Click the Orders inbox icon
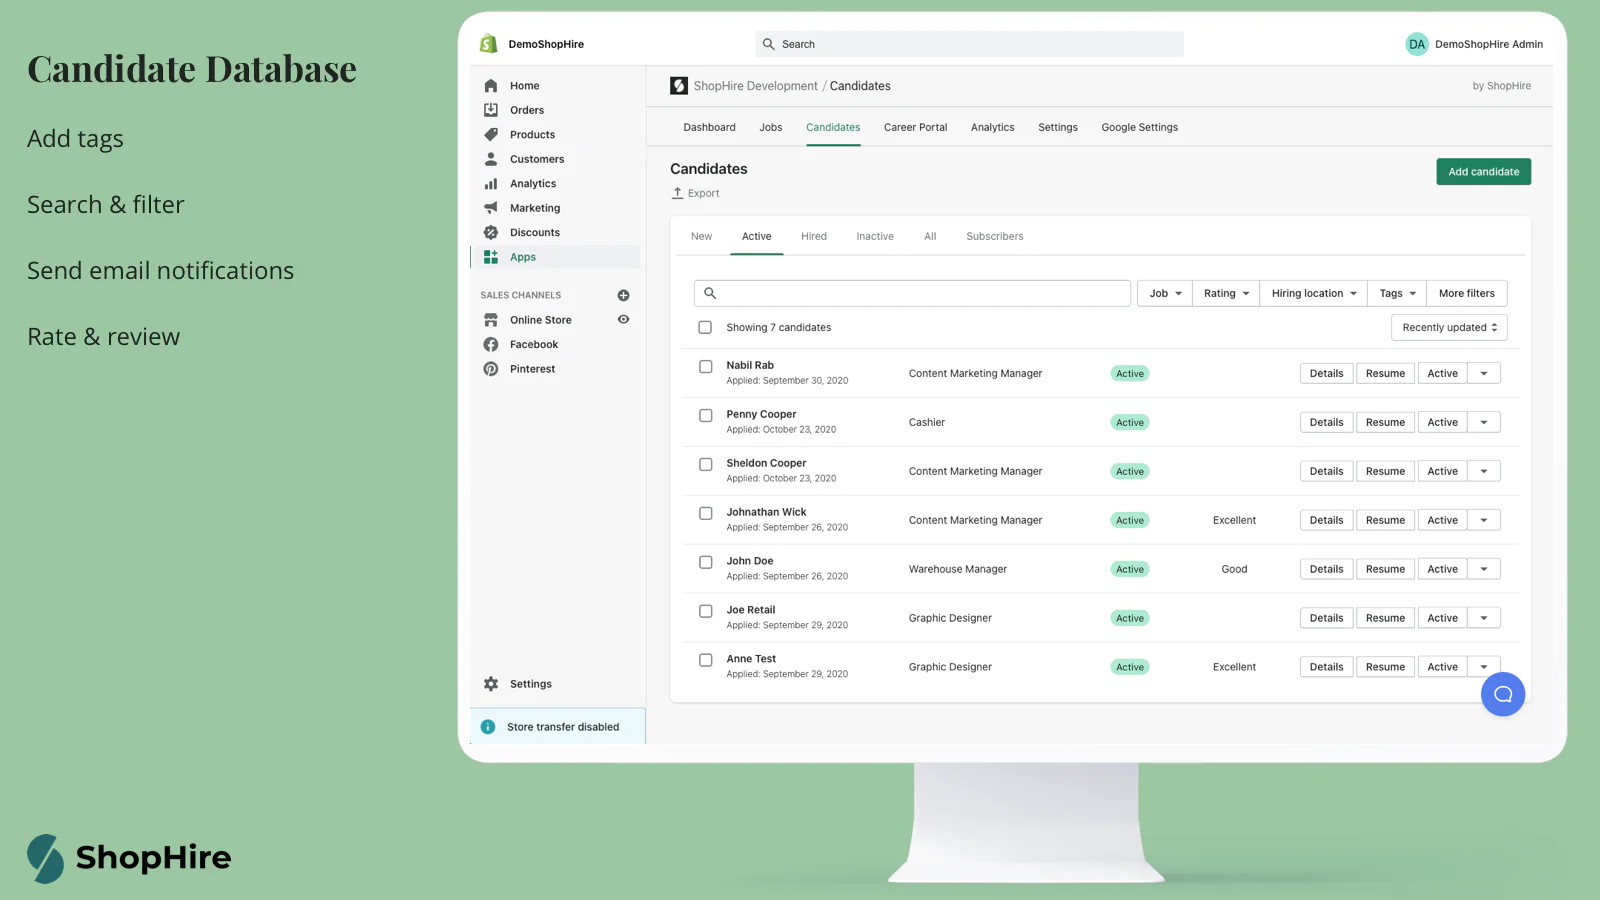This screenshot has height=900, width=1600. 491,110
